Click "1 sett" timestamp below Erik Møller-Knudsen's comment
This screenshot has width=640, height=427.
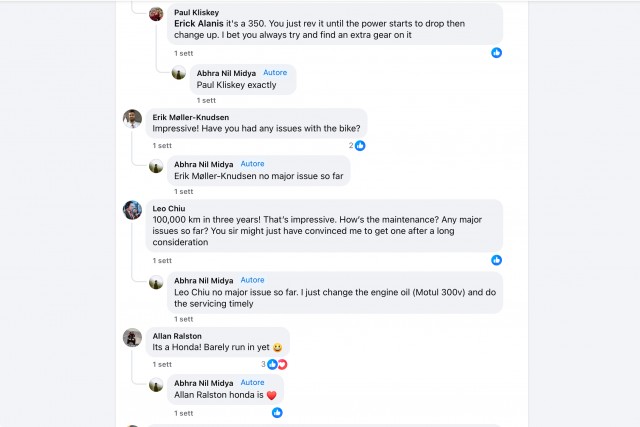pos(161,145)
